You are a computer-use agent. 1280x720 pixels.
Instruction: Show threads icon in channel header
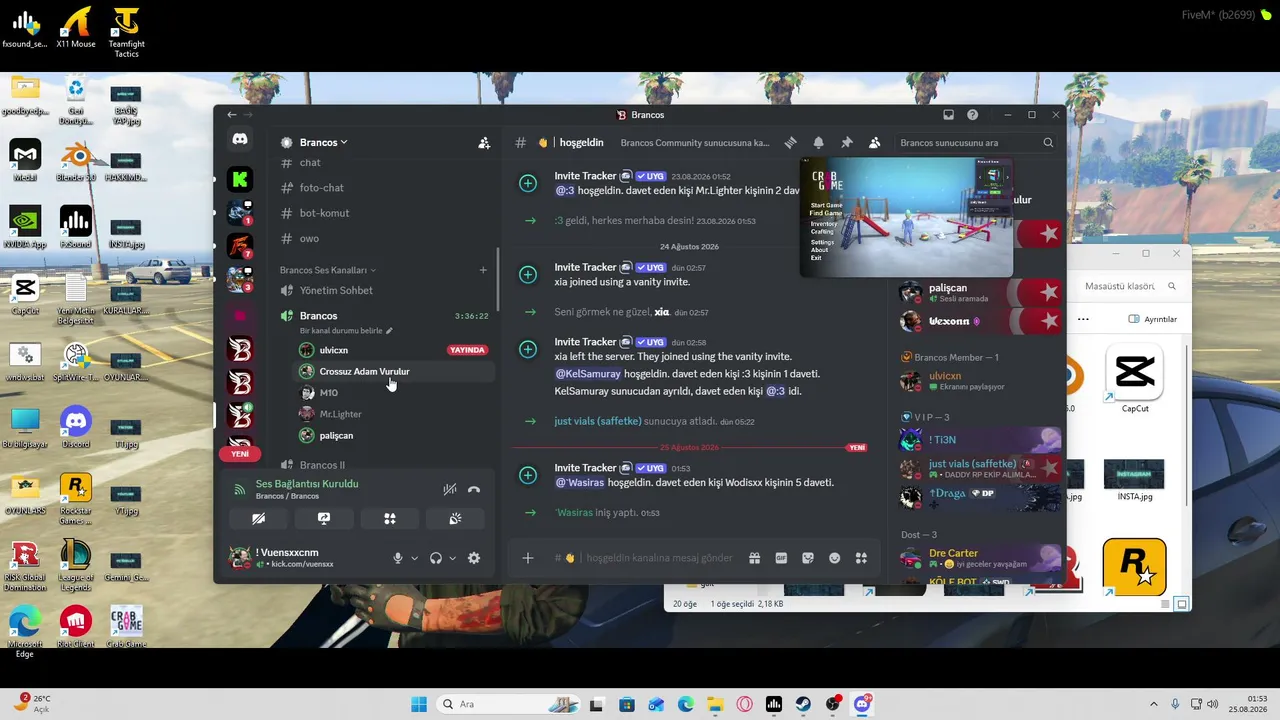coord(790,143)
